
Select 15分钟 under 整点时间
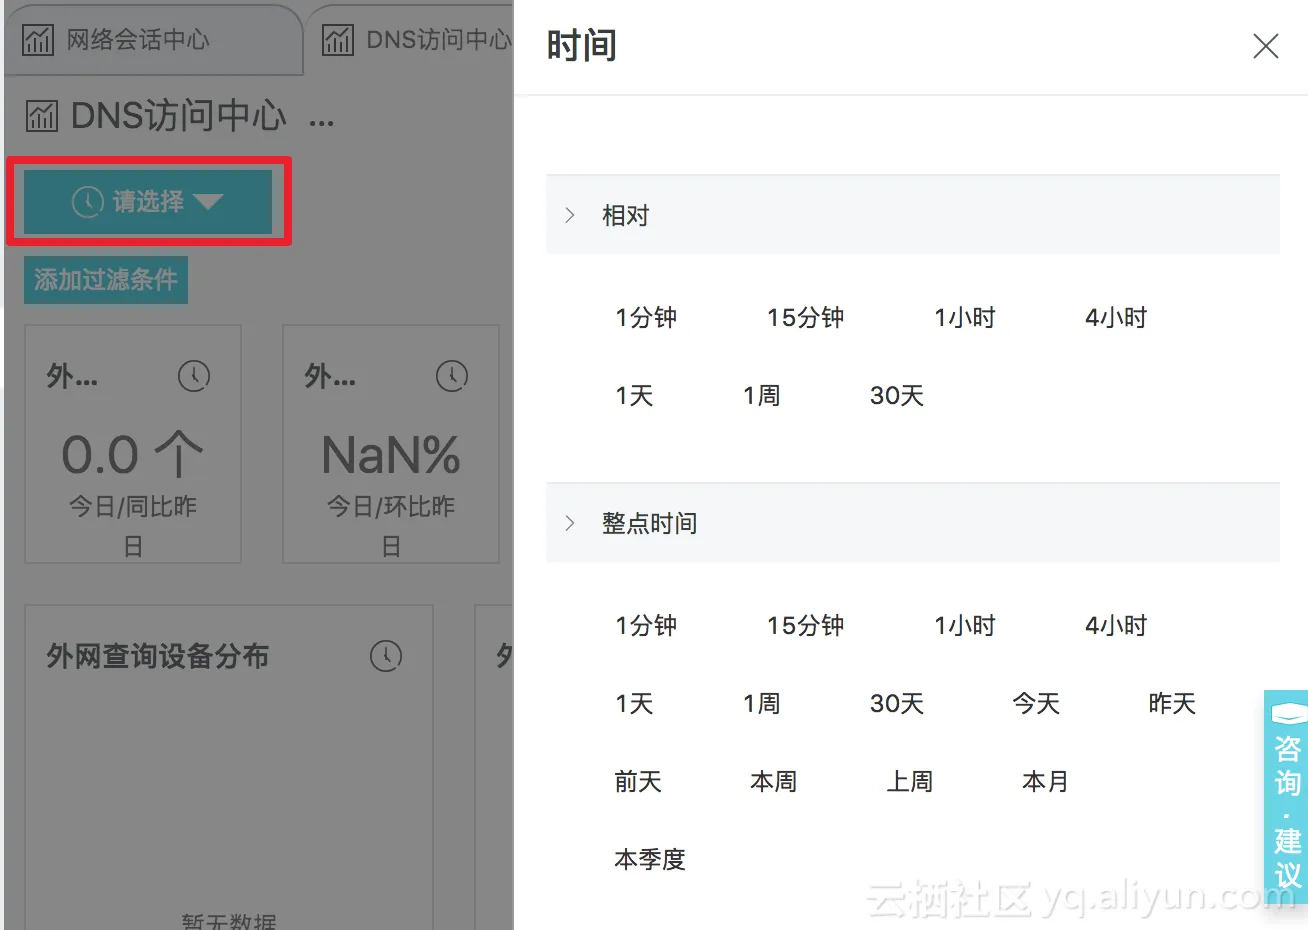coord(805,626)
